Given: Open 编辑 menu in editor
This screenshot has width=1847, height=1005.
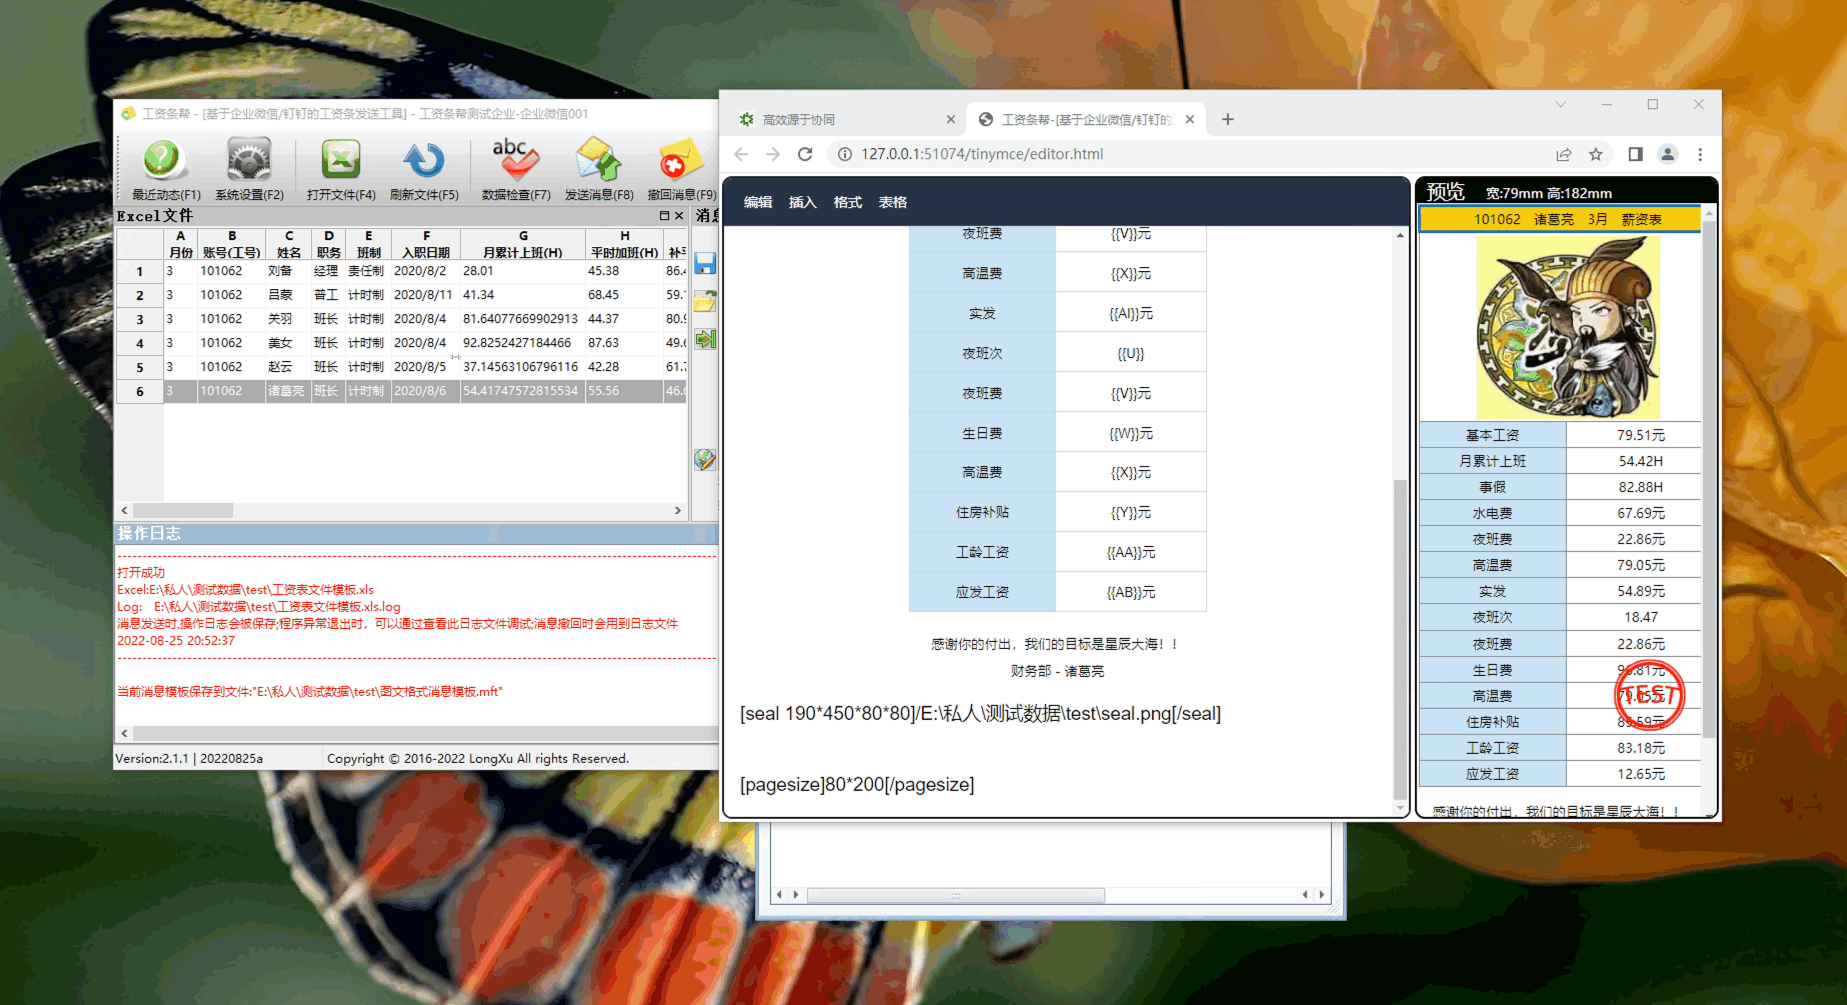Looking at the screenshot, I should click(x=758, y=202).
